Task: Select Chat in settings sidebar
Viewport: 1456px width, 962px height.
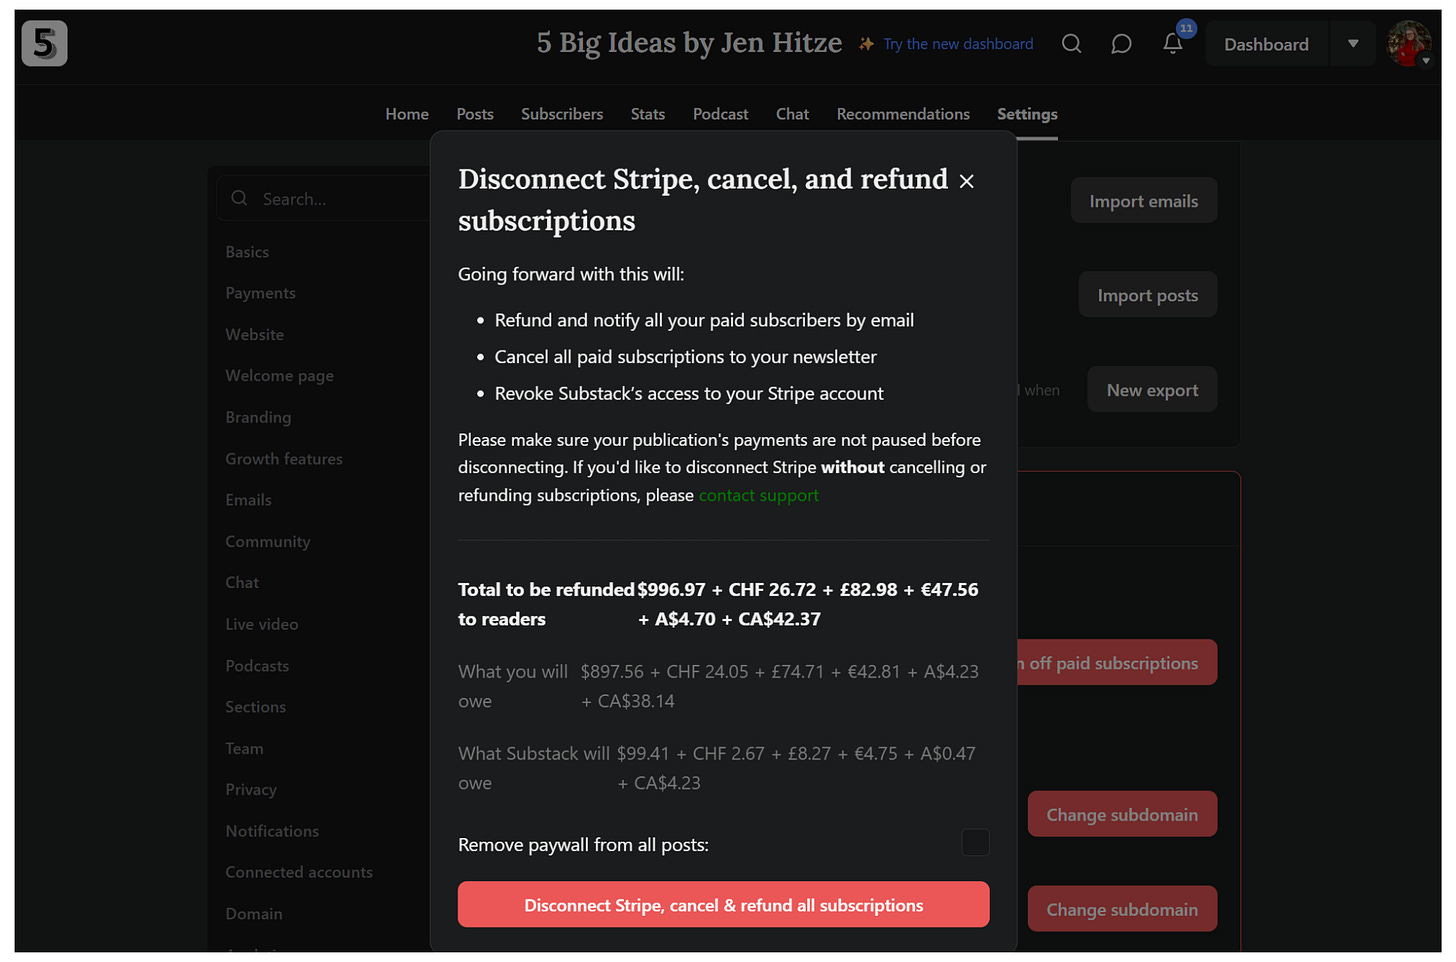Action: tap(242, 583)
